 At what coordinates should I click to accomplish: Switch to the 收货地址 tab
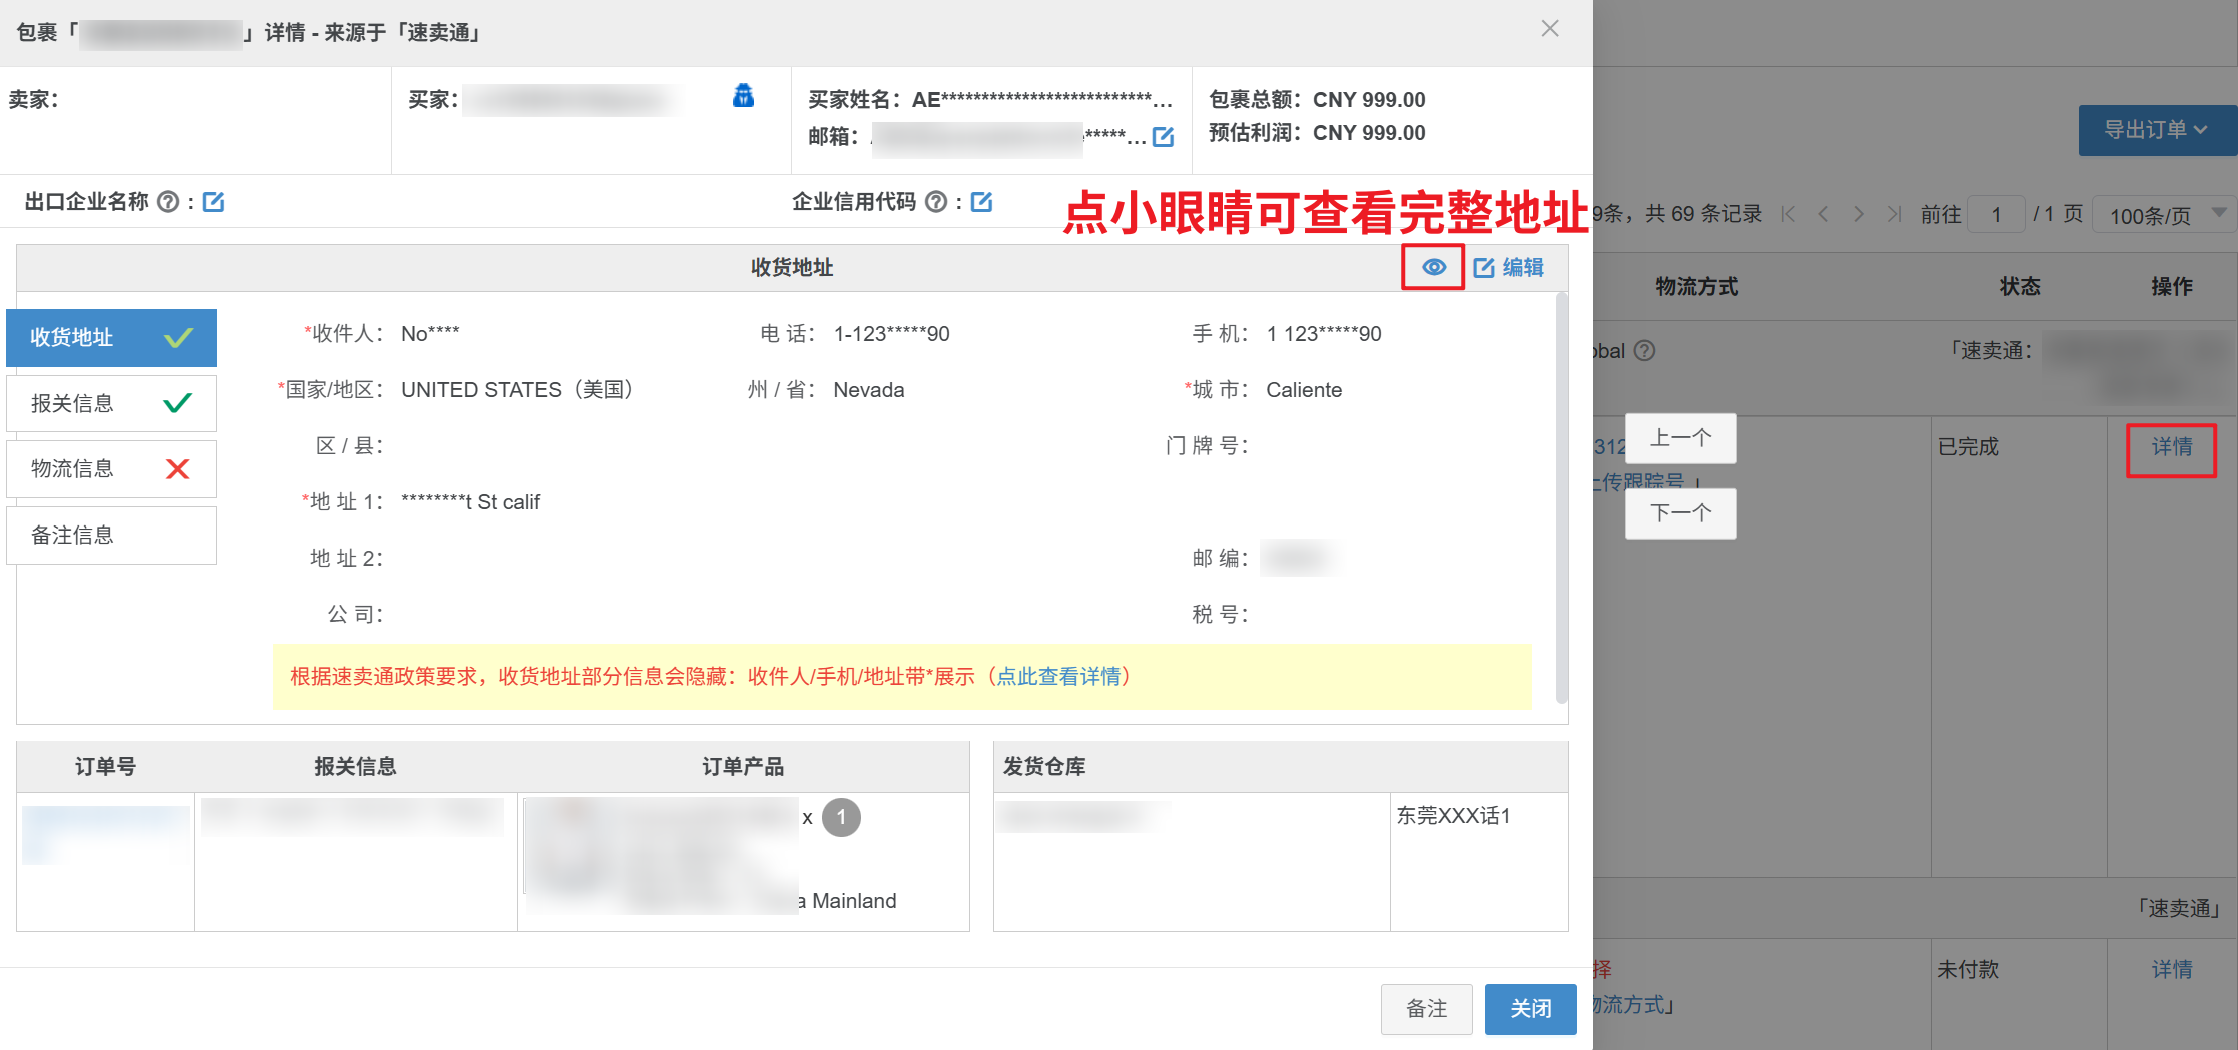point(111,338)
